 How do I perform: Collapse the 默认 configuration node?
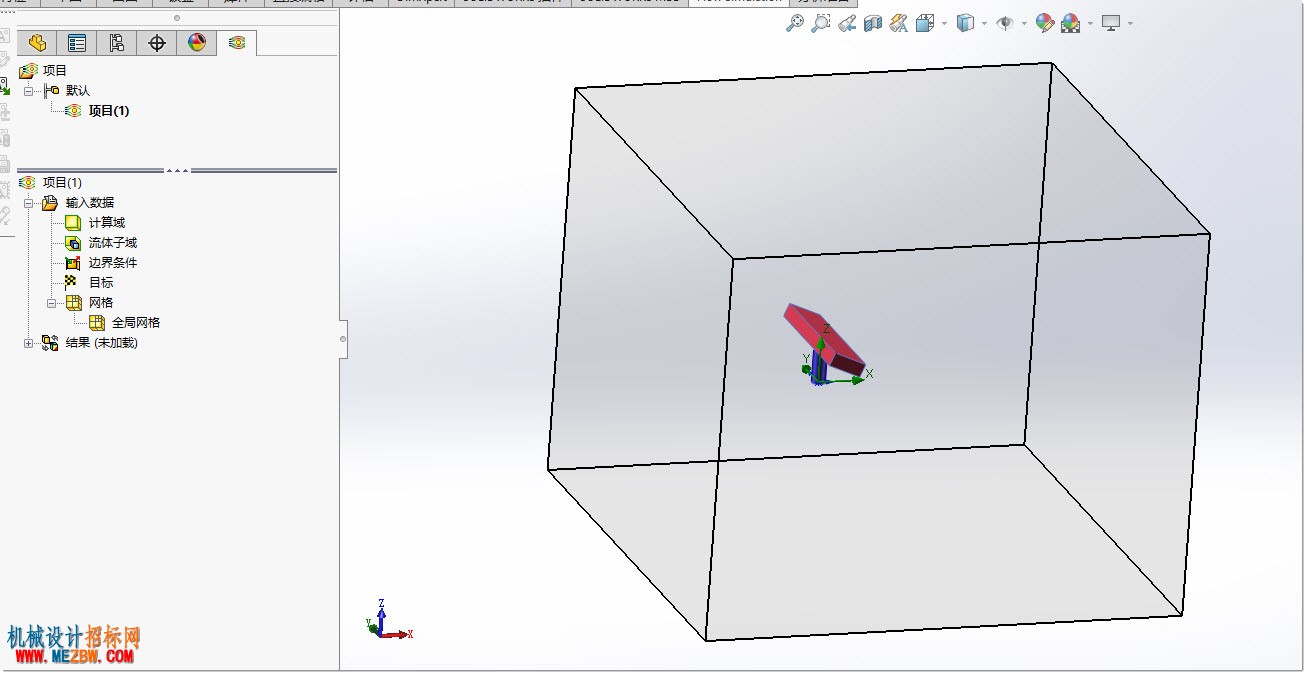[29, 90]
